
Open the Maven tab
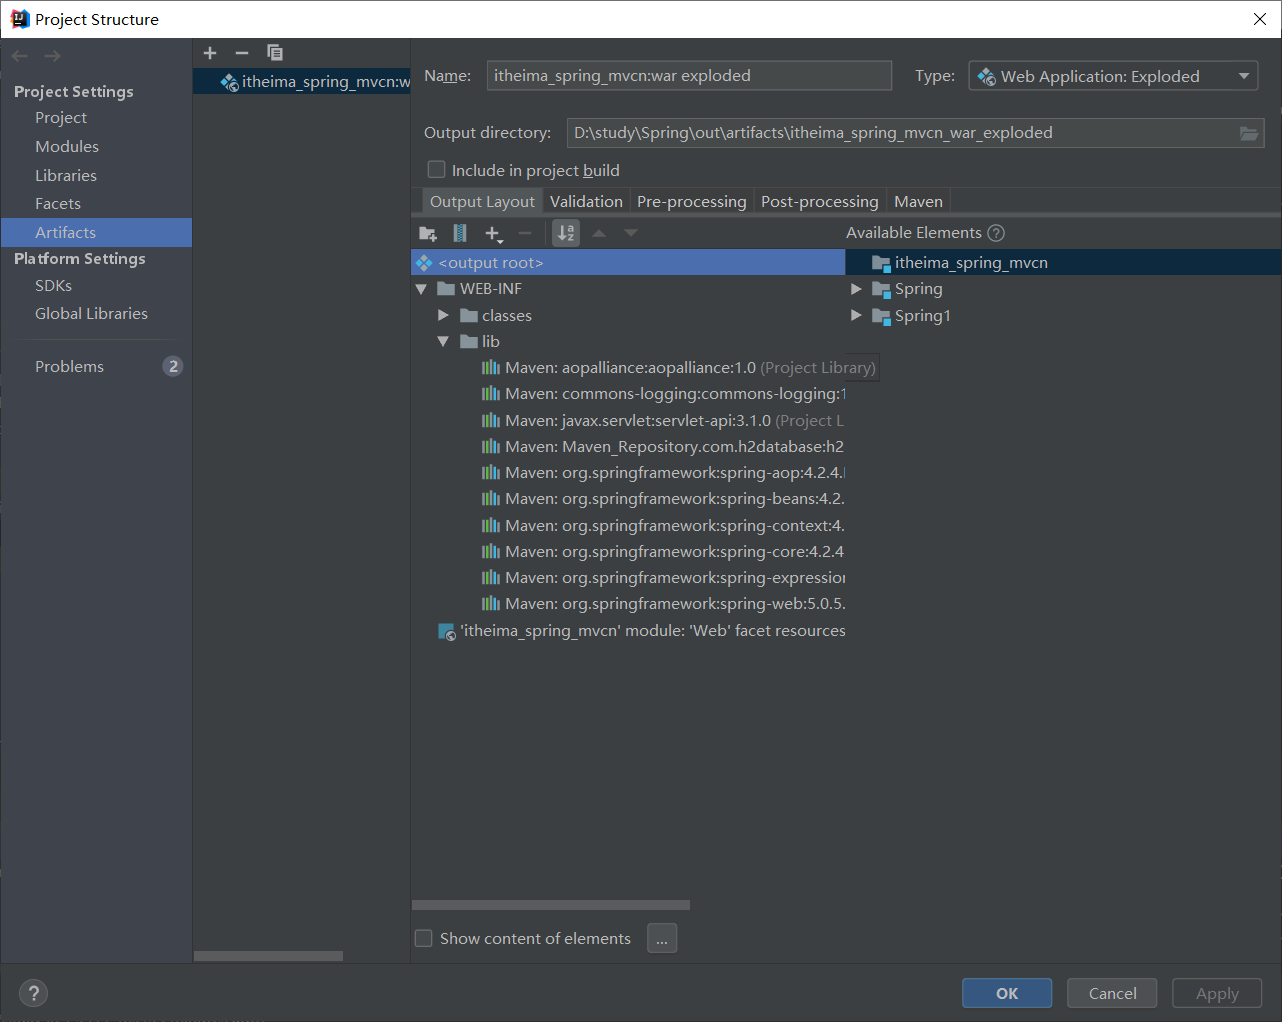(918, 201)
